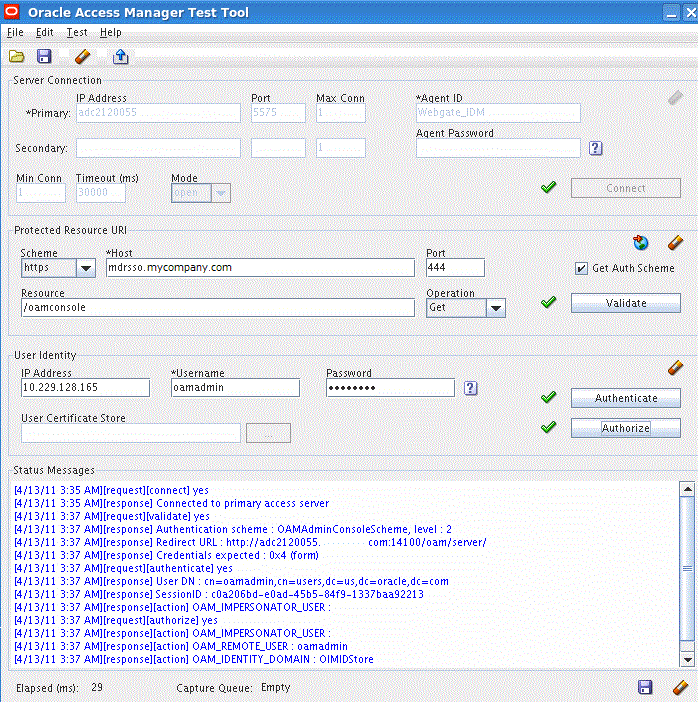Viewport: 698px width, 702px height.
Task: Click status line OAM_IDENTITY_DOMAIN : OIMIDStore
Action: (x=193, y=659)
